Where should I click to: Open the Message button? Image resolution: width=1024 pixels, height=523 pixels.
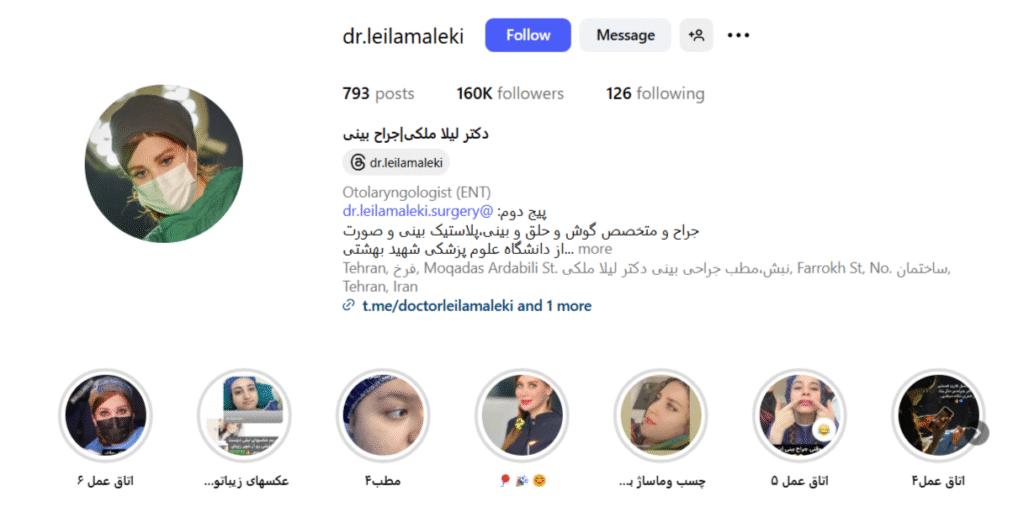(x=625, y=35)
